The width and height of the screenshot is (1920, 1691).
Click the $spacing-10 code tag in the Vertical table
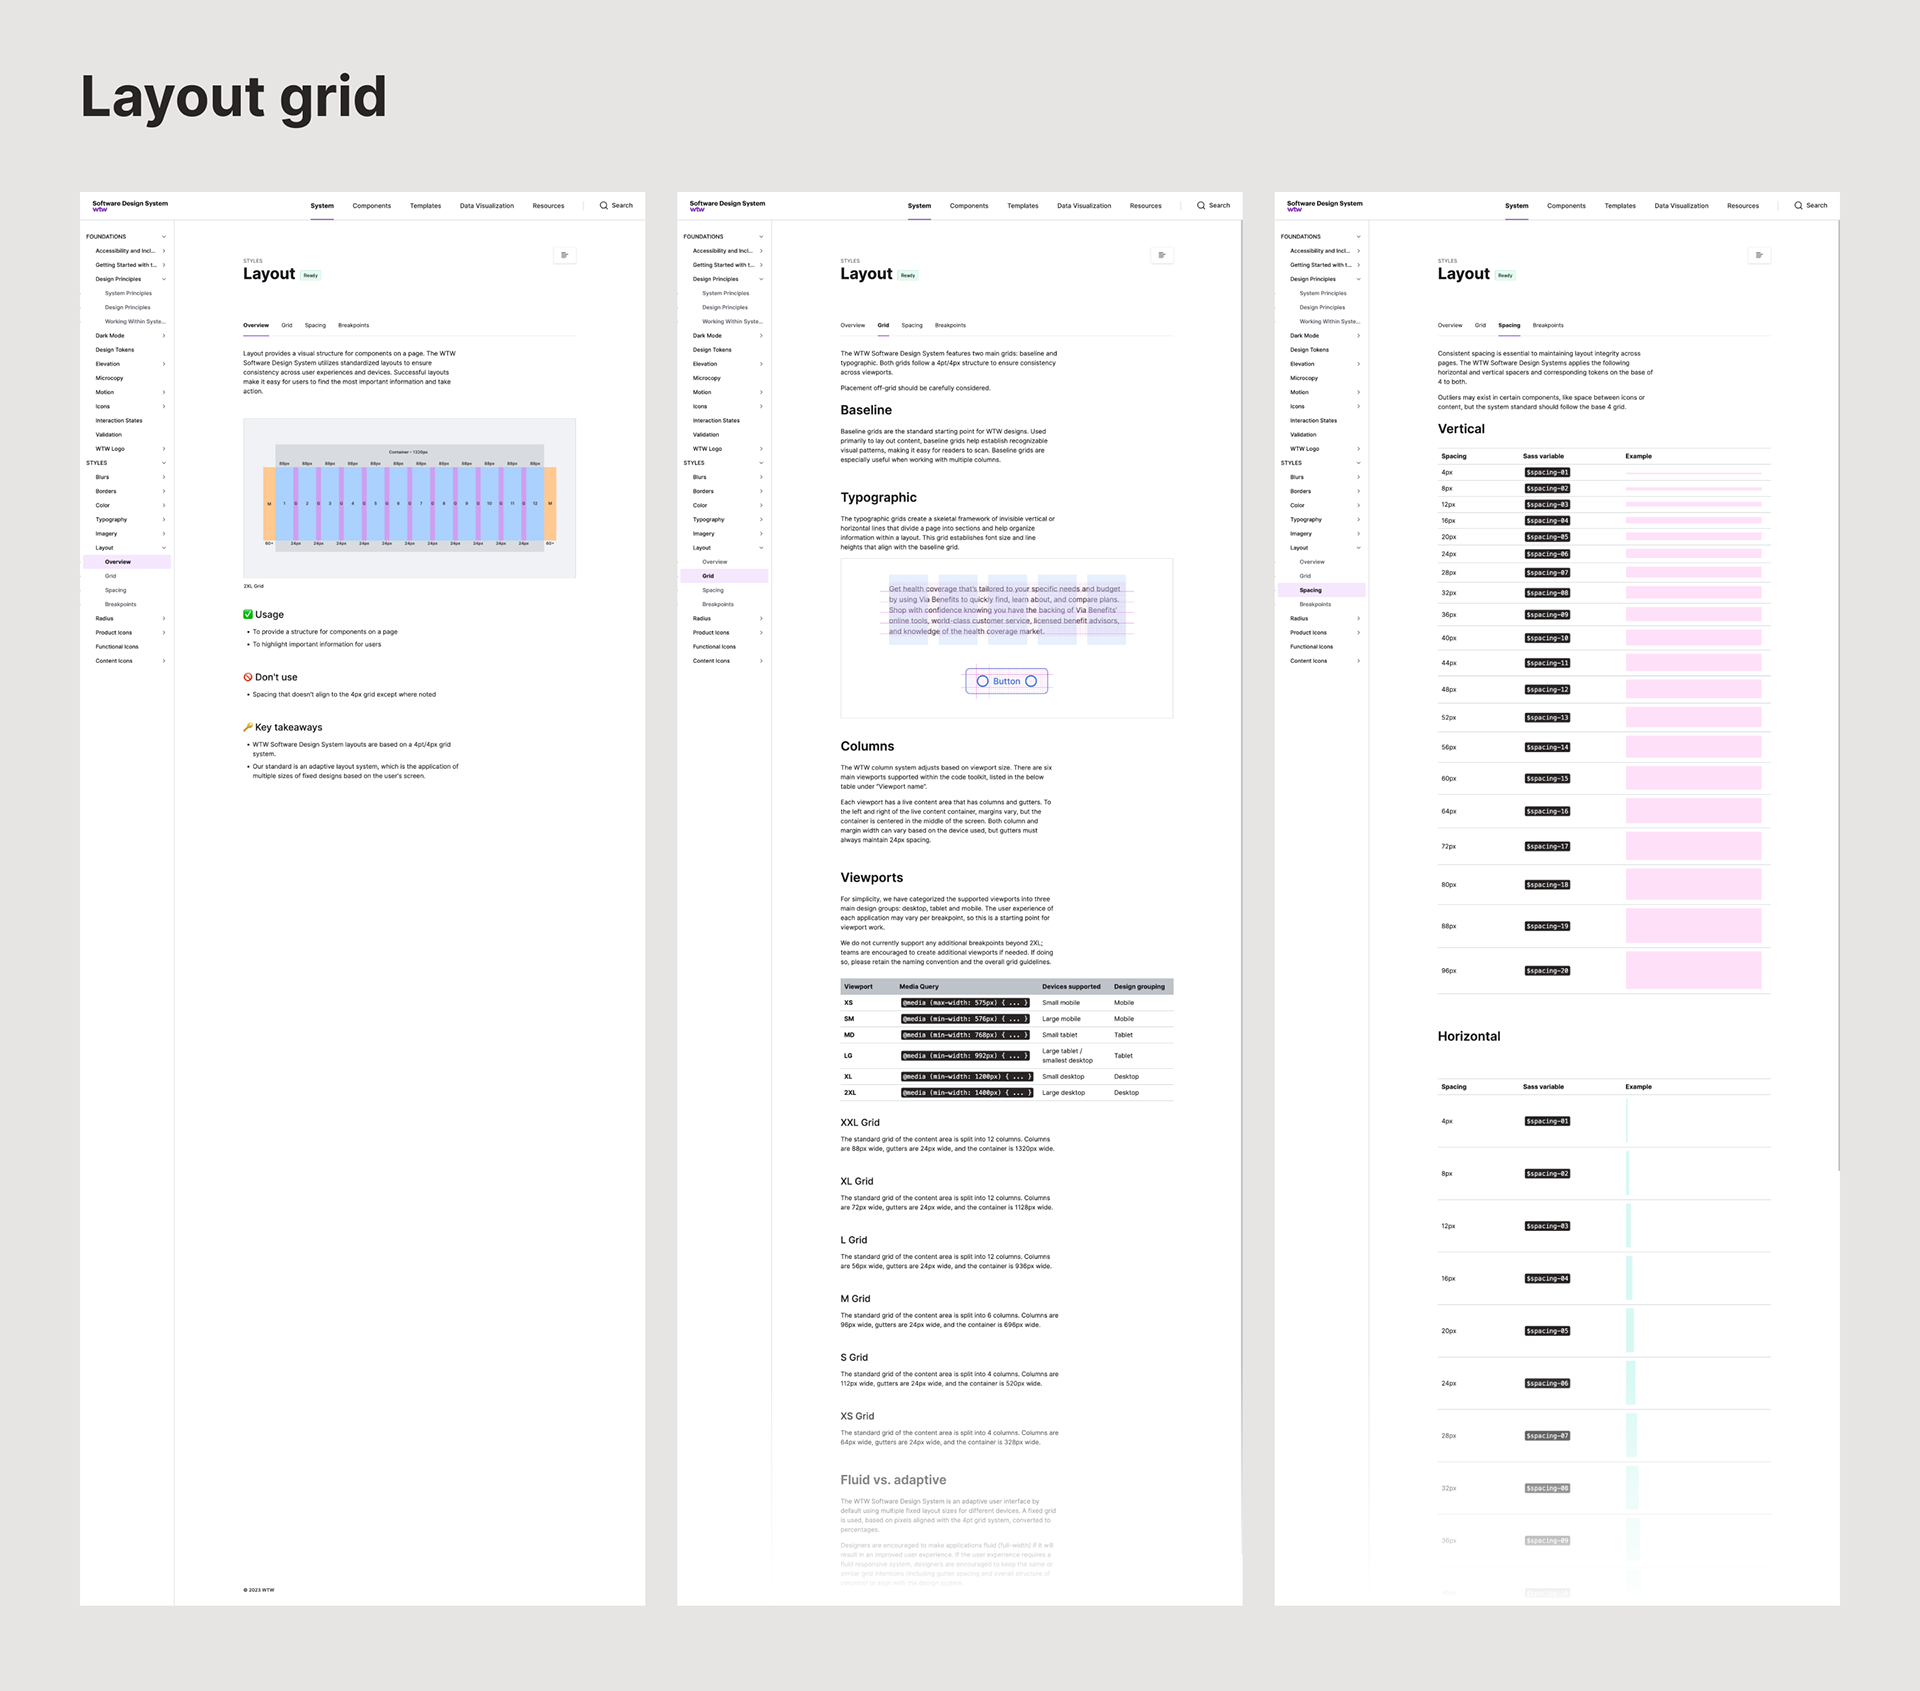1547,638
